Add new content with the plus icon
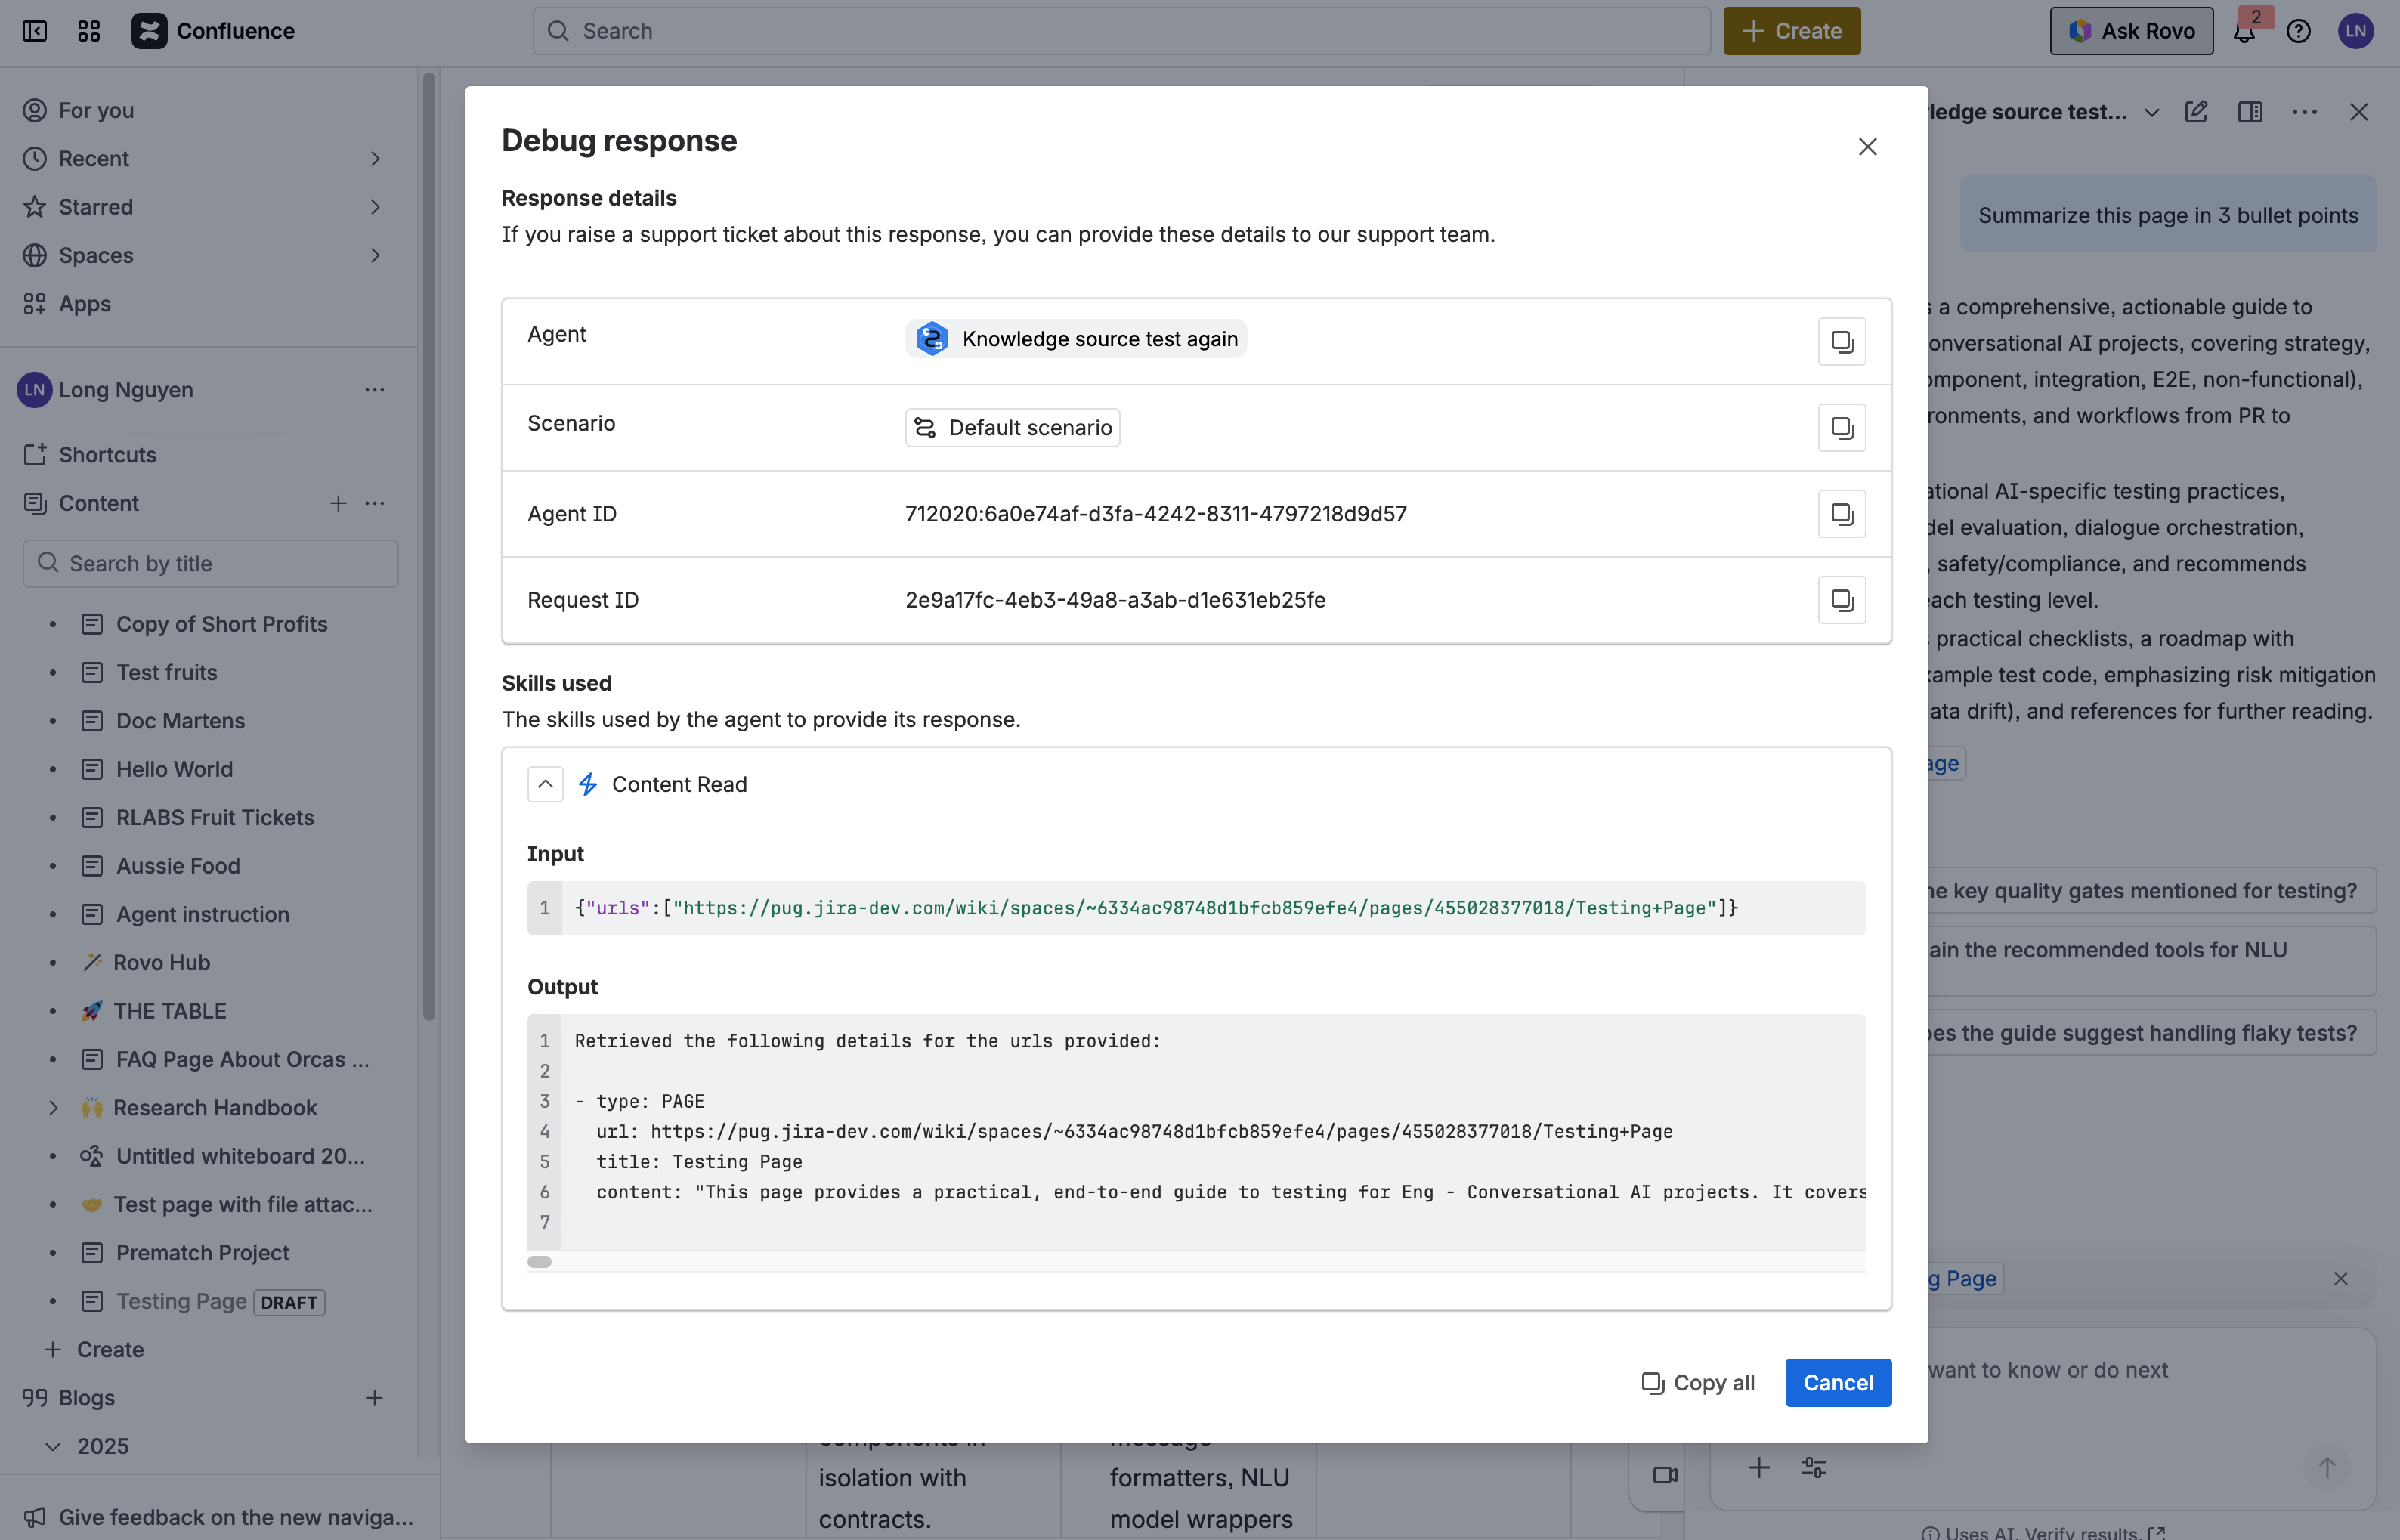This screenshot has width=2400, height=1540. pos(338,503)
